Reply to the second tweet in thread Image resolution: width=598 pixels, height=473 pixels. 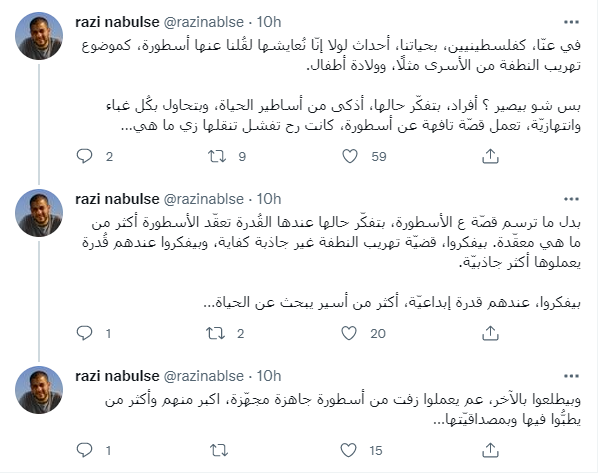tap(84, 333)
